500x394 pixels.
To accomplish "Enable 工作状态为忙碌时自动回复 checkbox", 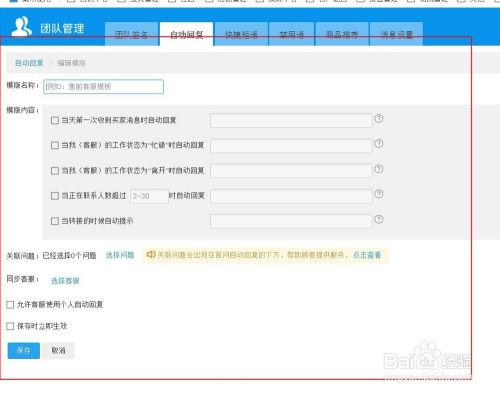I will click(55, 145).
